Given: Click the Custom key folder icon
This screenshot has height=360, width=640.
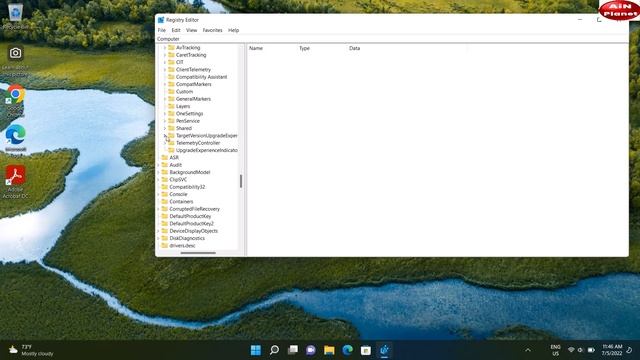Looking at the screenshot, I should point(171,91).
